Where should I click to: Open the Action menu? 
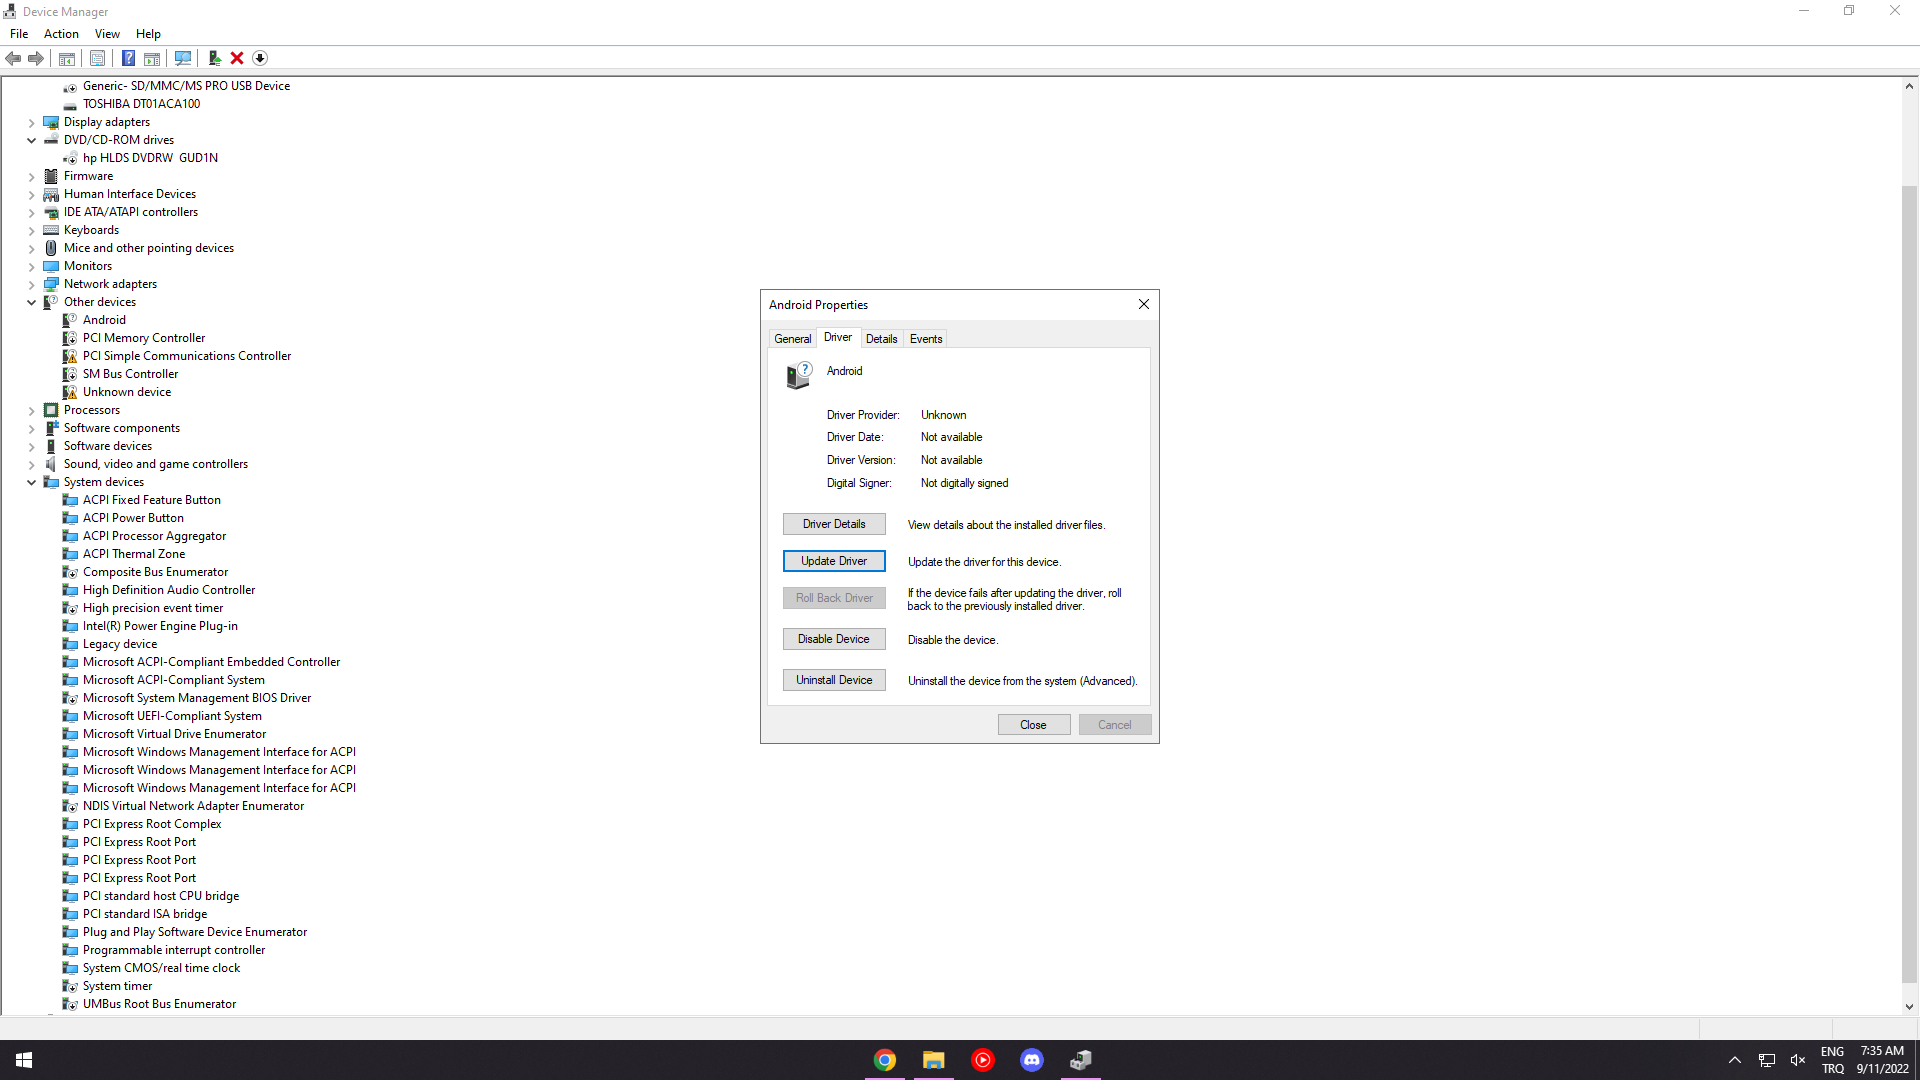click(x=61, y=34)
